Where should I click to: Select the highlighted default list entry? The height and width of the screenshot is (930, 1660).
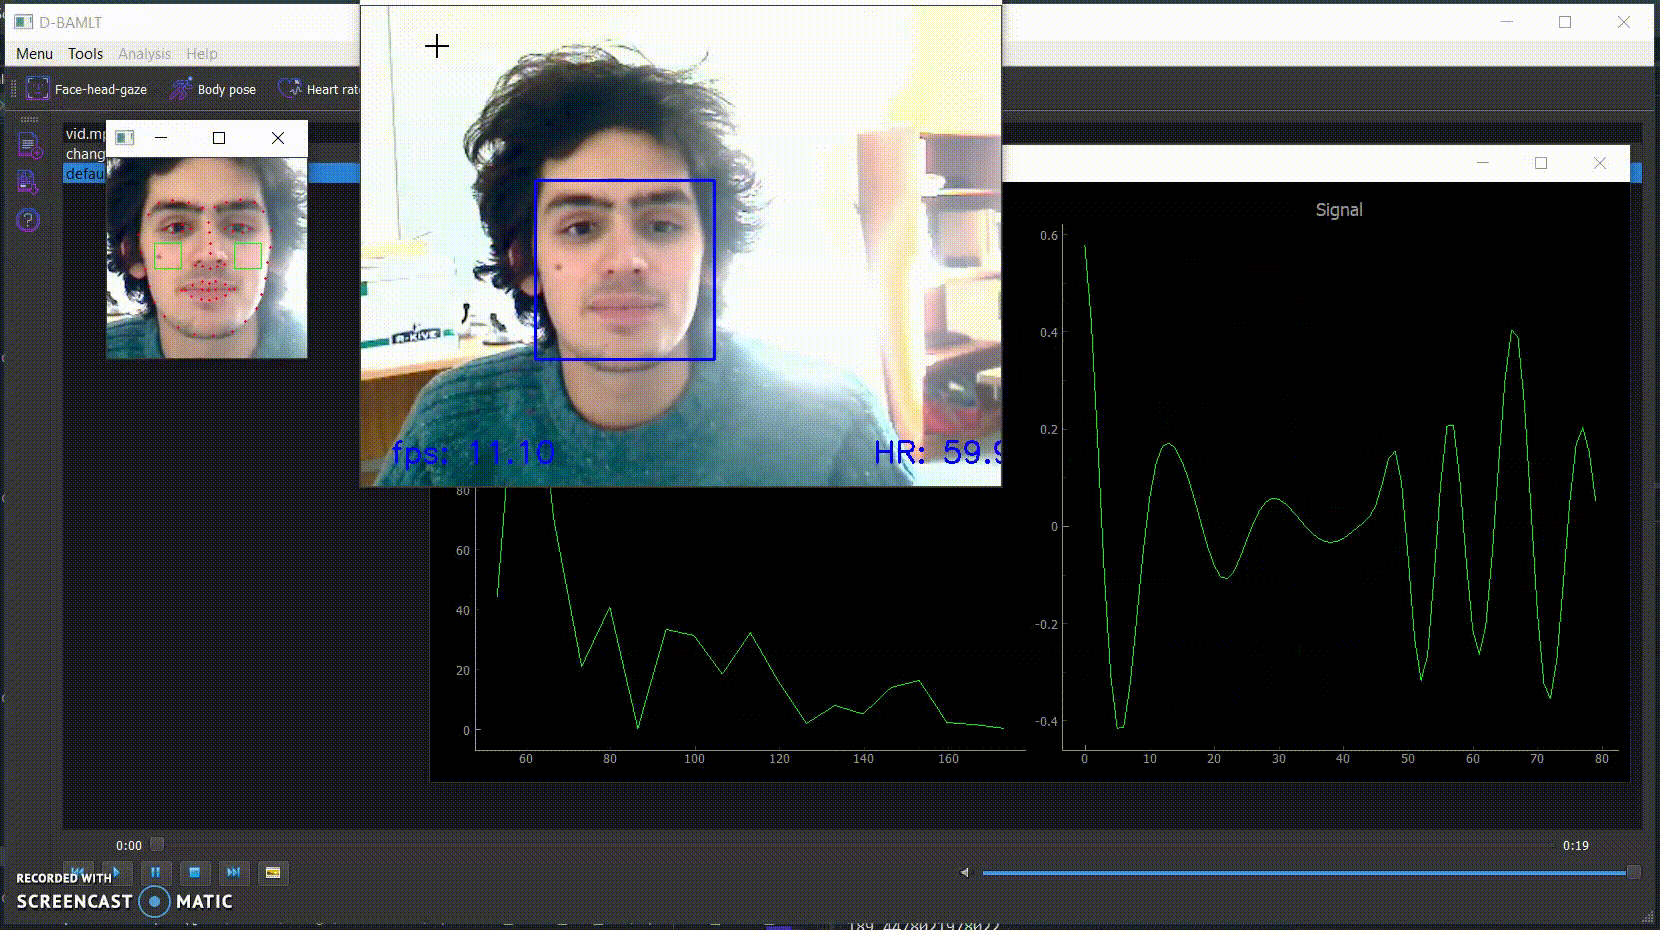click(x=85, y=174)
